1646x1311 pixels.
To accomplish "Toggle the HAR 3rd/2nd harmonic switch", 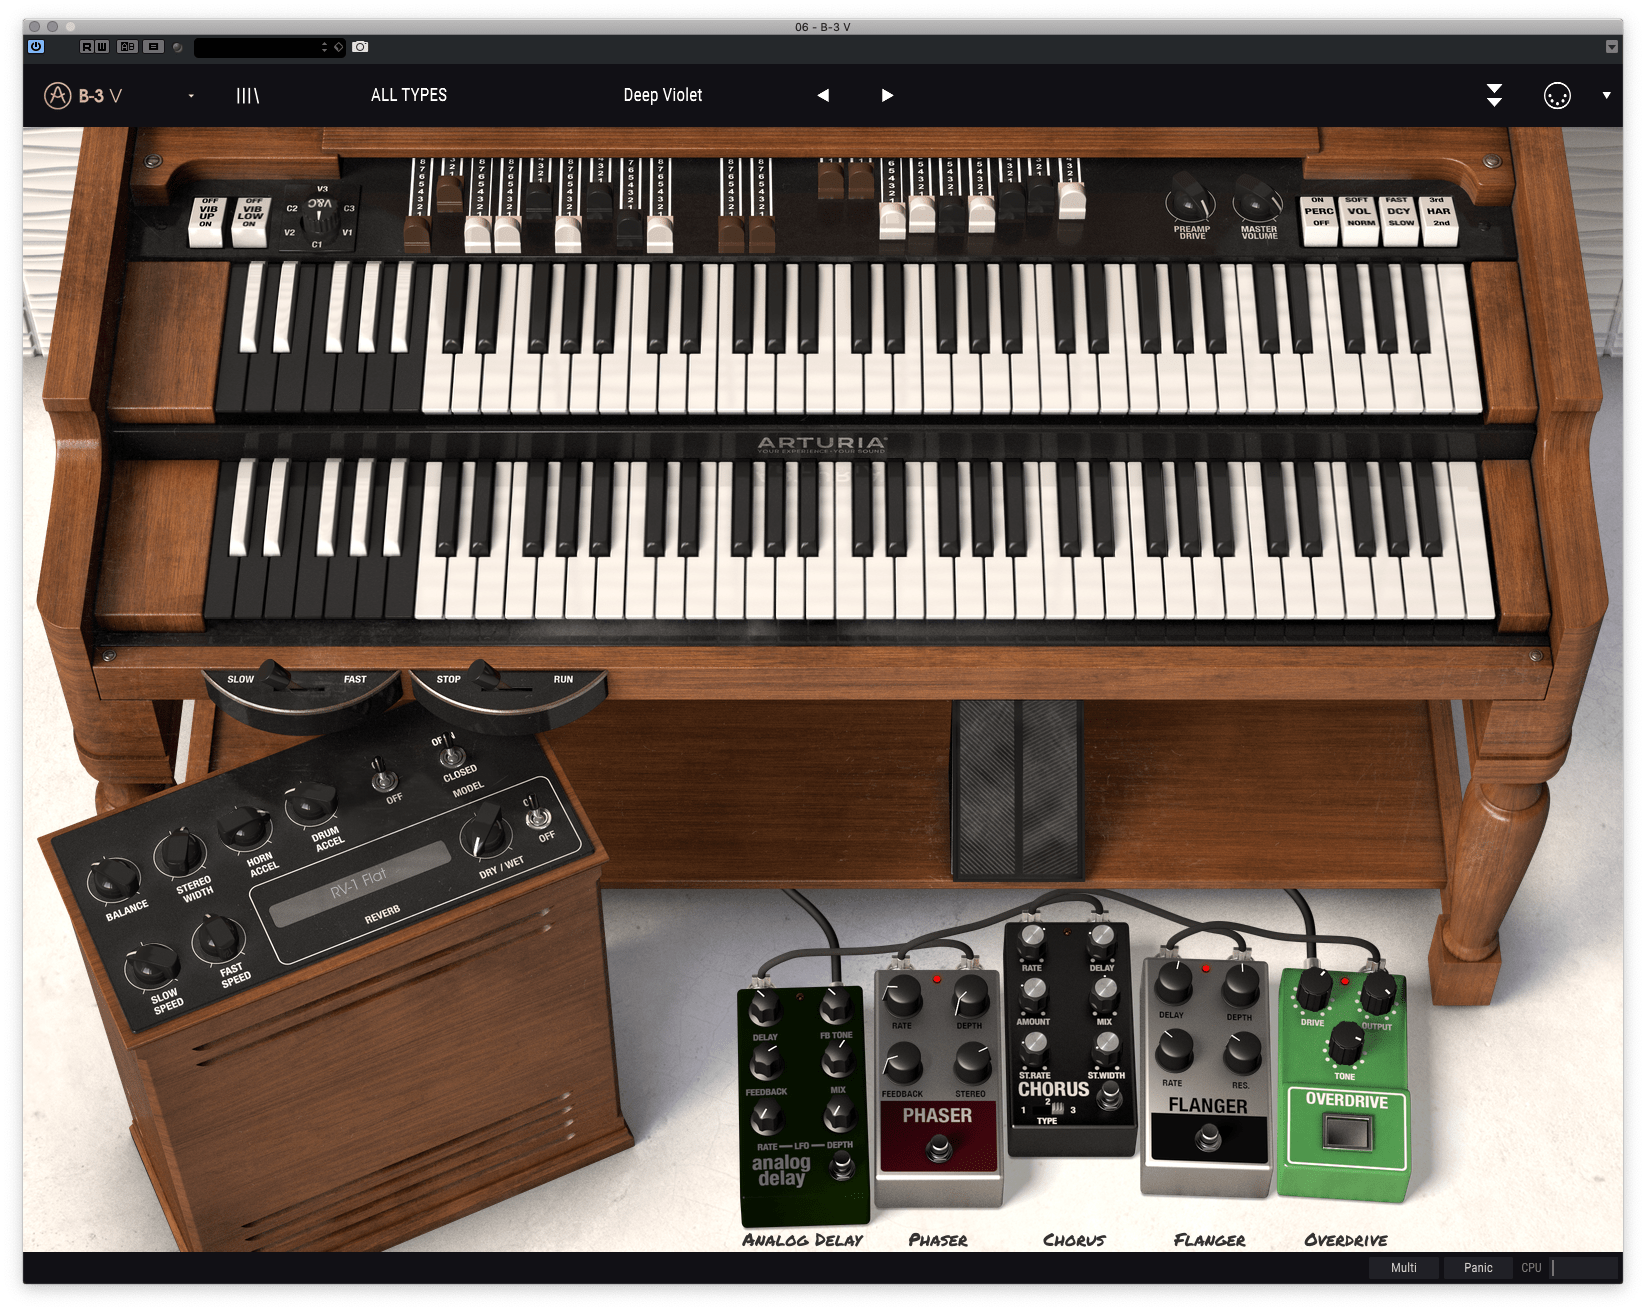I will [1439, 220].
